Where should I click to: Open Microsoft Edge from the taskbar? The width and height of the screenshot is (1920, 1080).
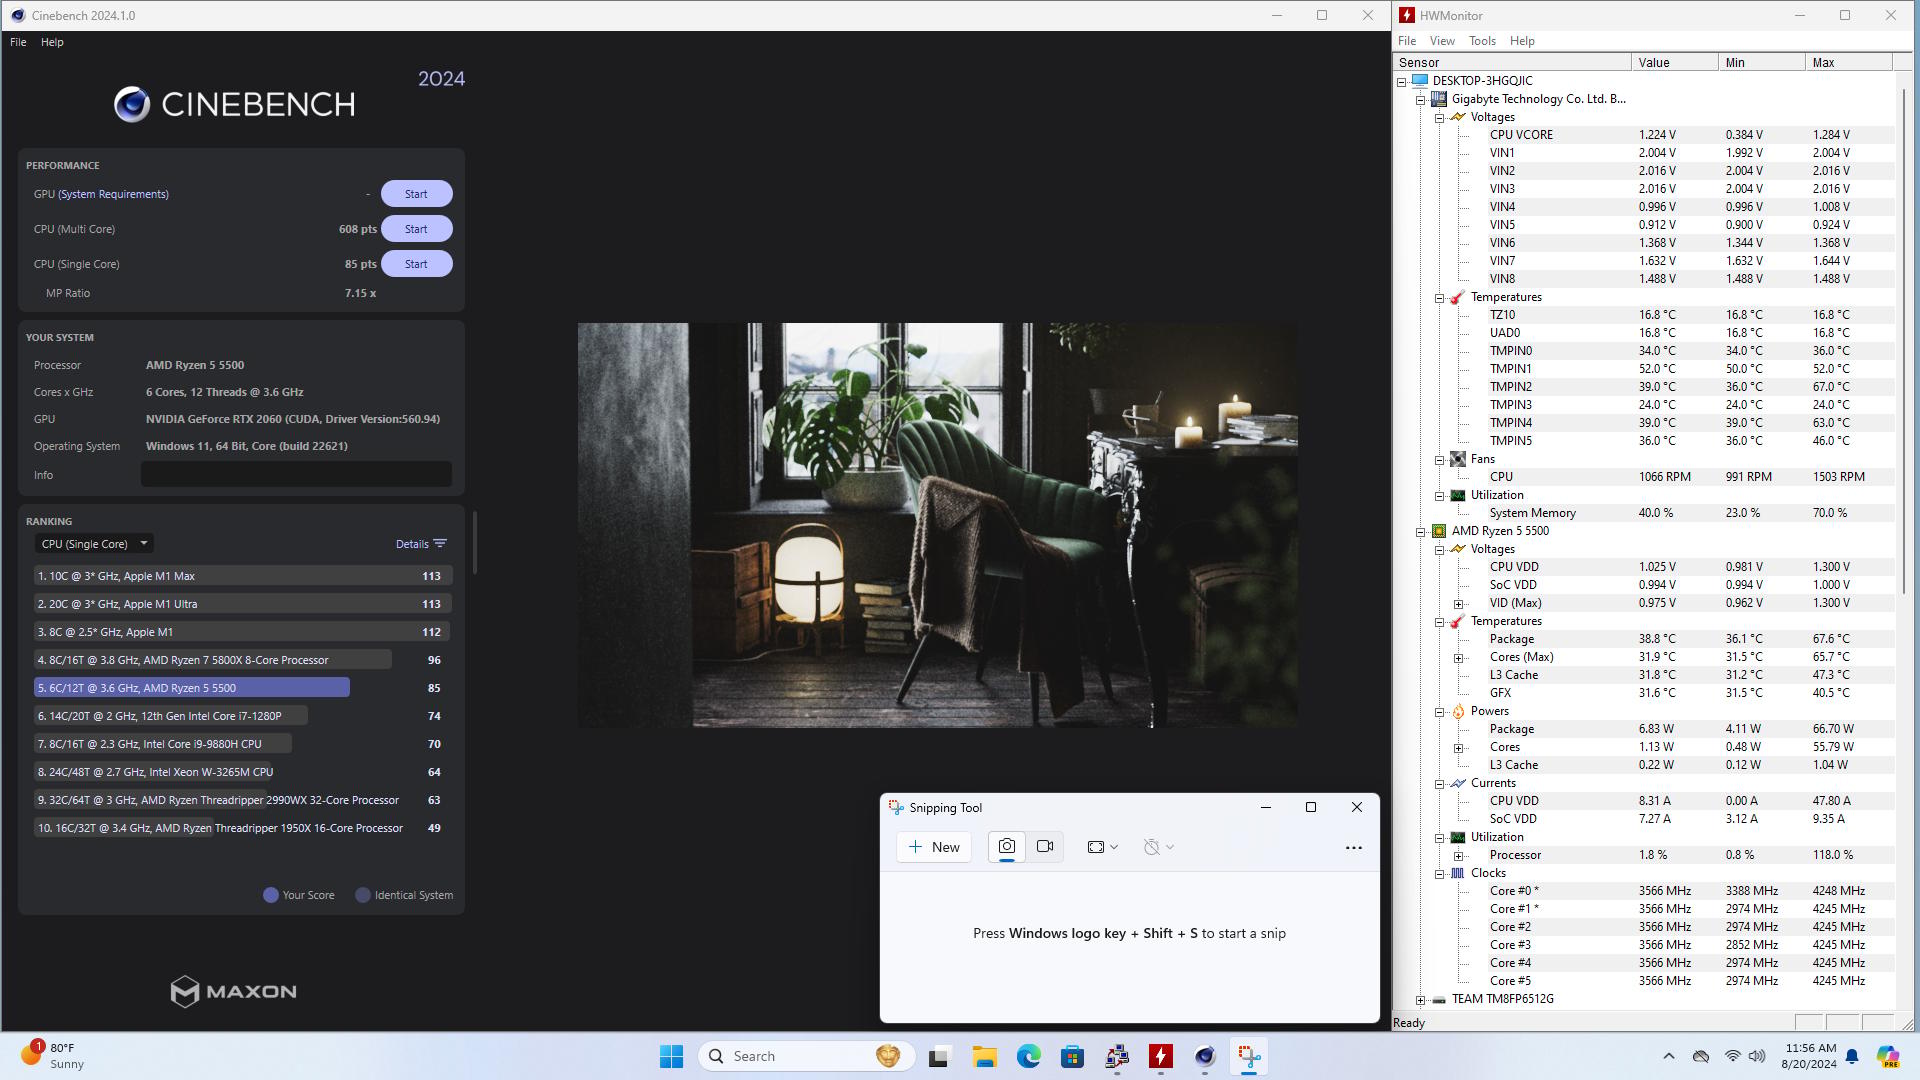pyautogui.click(x=1028, y=1056)
